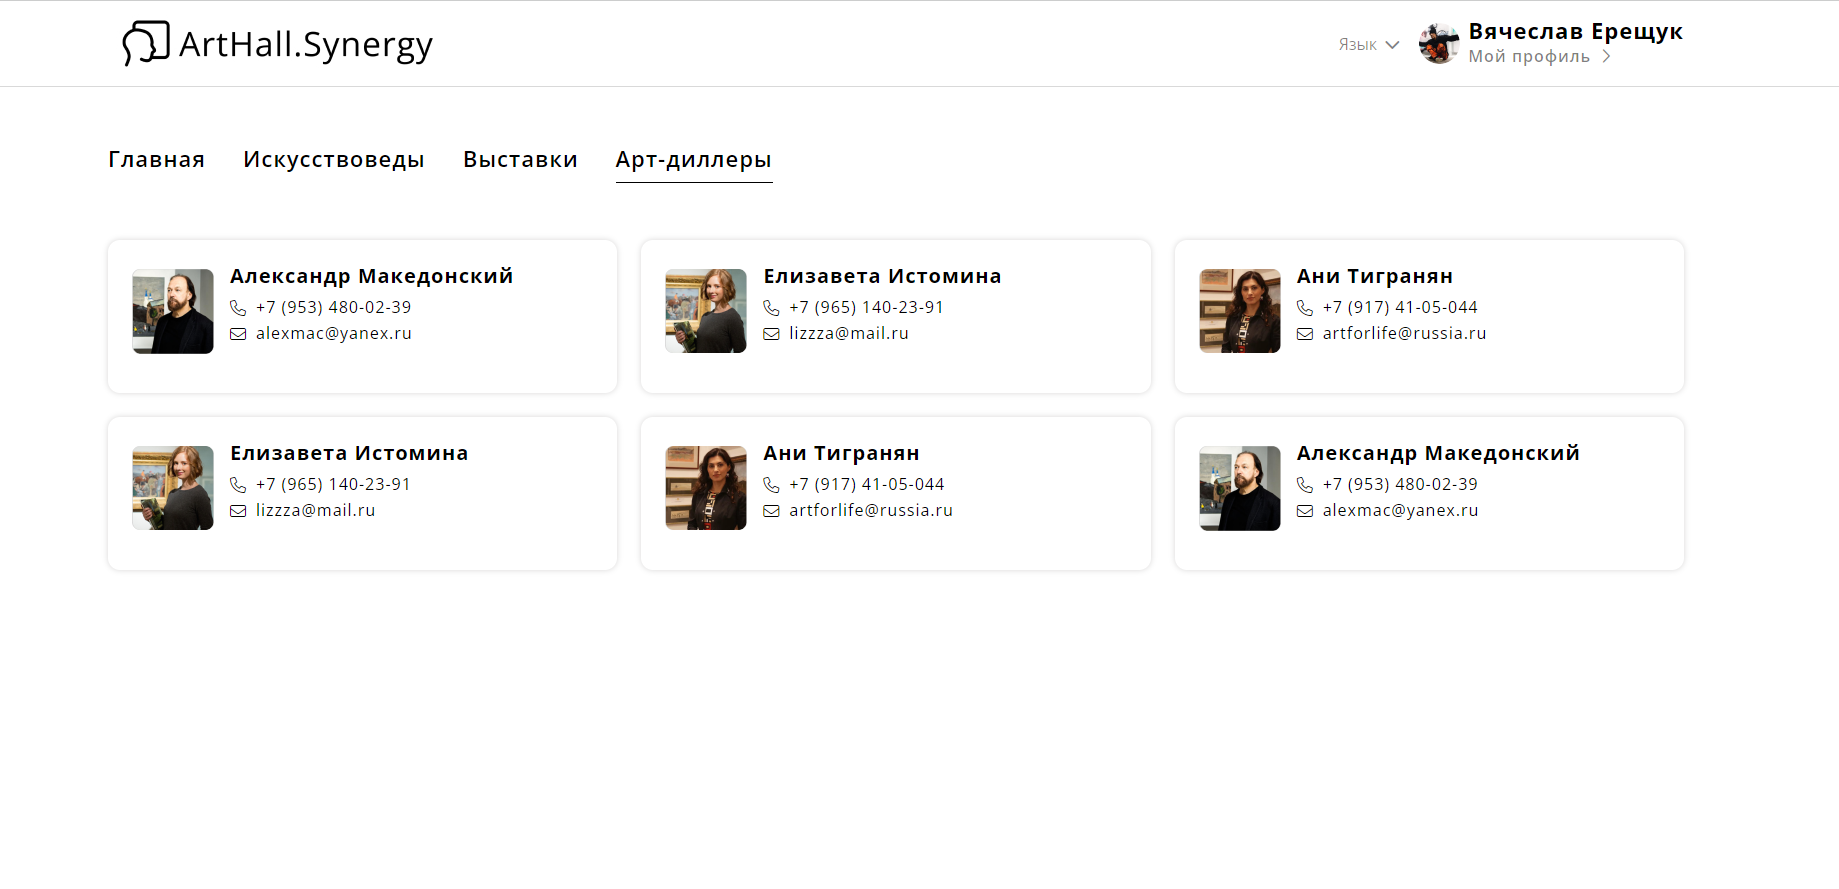The height and width of the screenshot is (889, 1839).
Task: Click phone icon on bottom-row Александр Македонский card
Action: click(x=1305, y=485)
